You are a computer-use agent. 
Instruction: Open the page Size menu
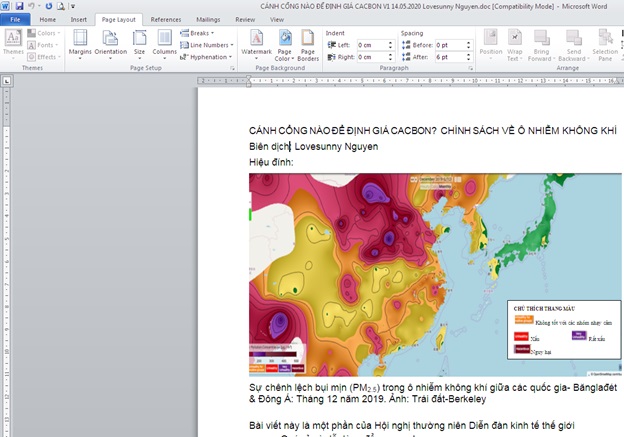click(139, 42)
